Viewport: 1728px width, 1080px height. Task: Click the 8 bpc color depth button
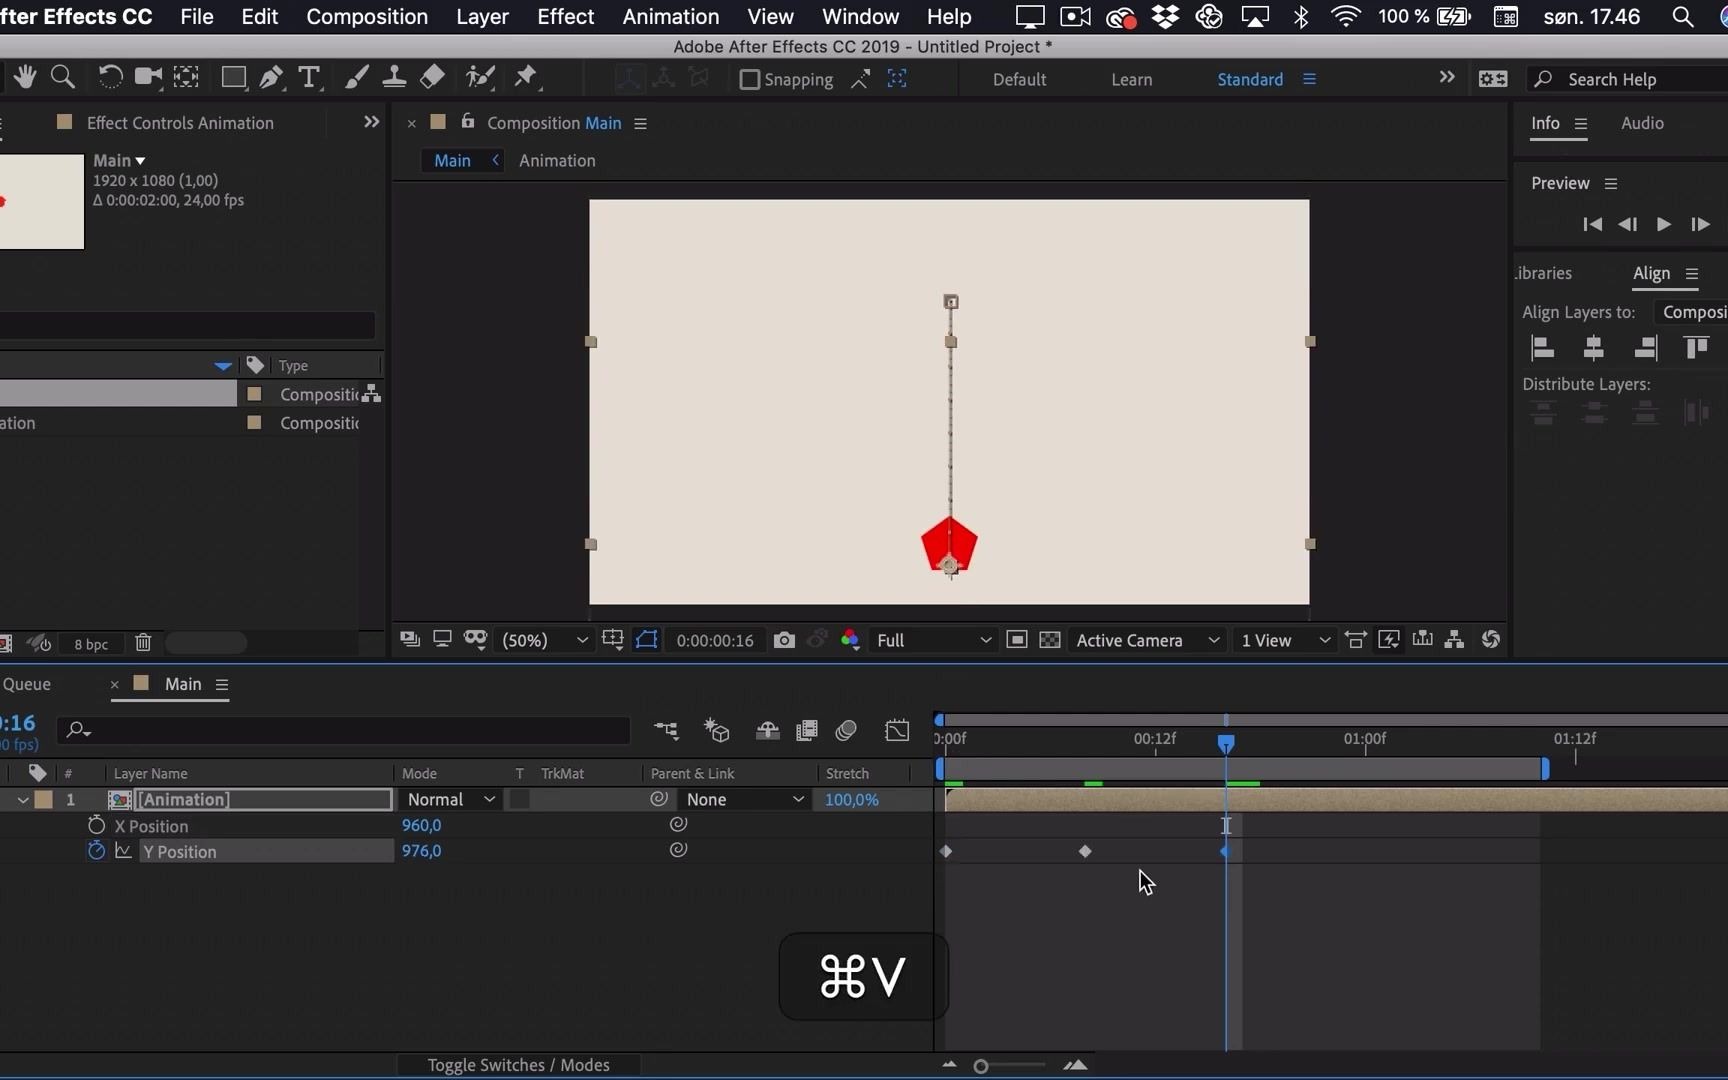coord(91,644)
